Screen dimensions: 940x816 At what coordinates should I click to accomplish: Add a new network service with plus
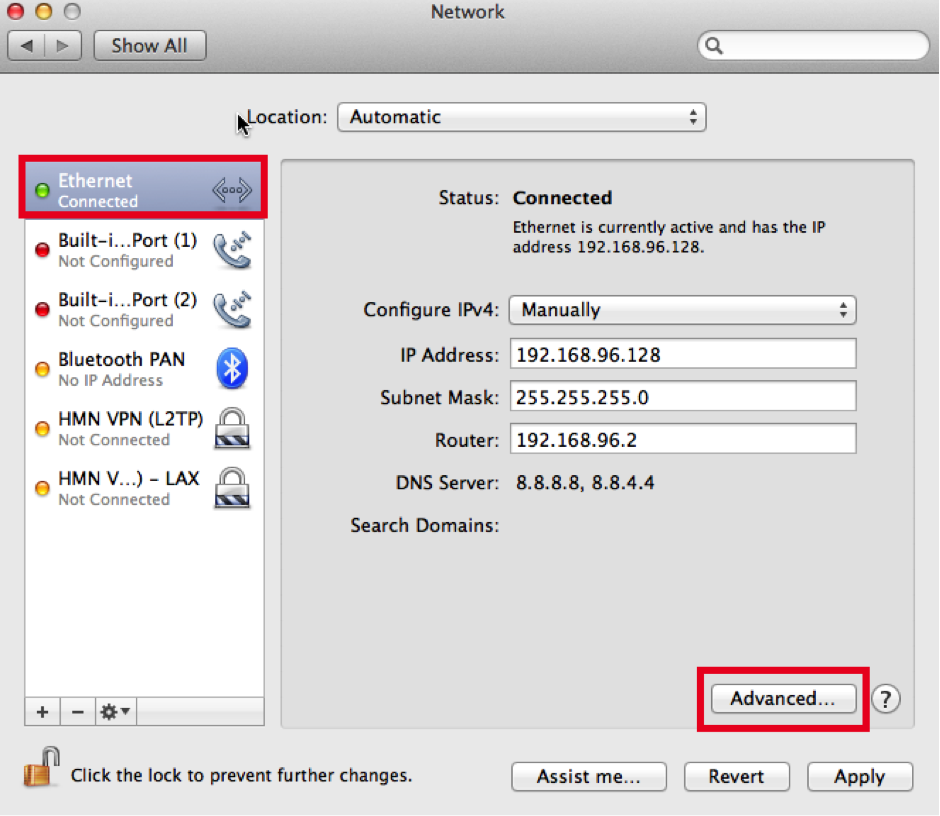42,712
